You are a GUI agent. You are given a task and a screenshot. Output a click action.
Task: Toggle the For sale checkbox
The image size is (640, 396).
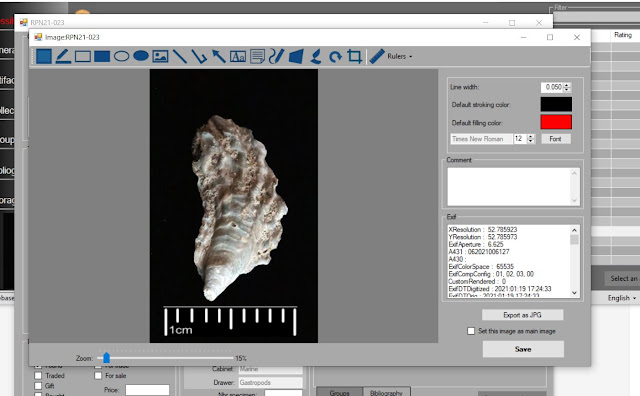(98, 376)
